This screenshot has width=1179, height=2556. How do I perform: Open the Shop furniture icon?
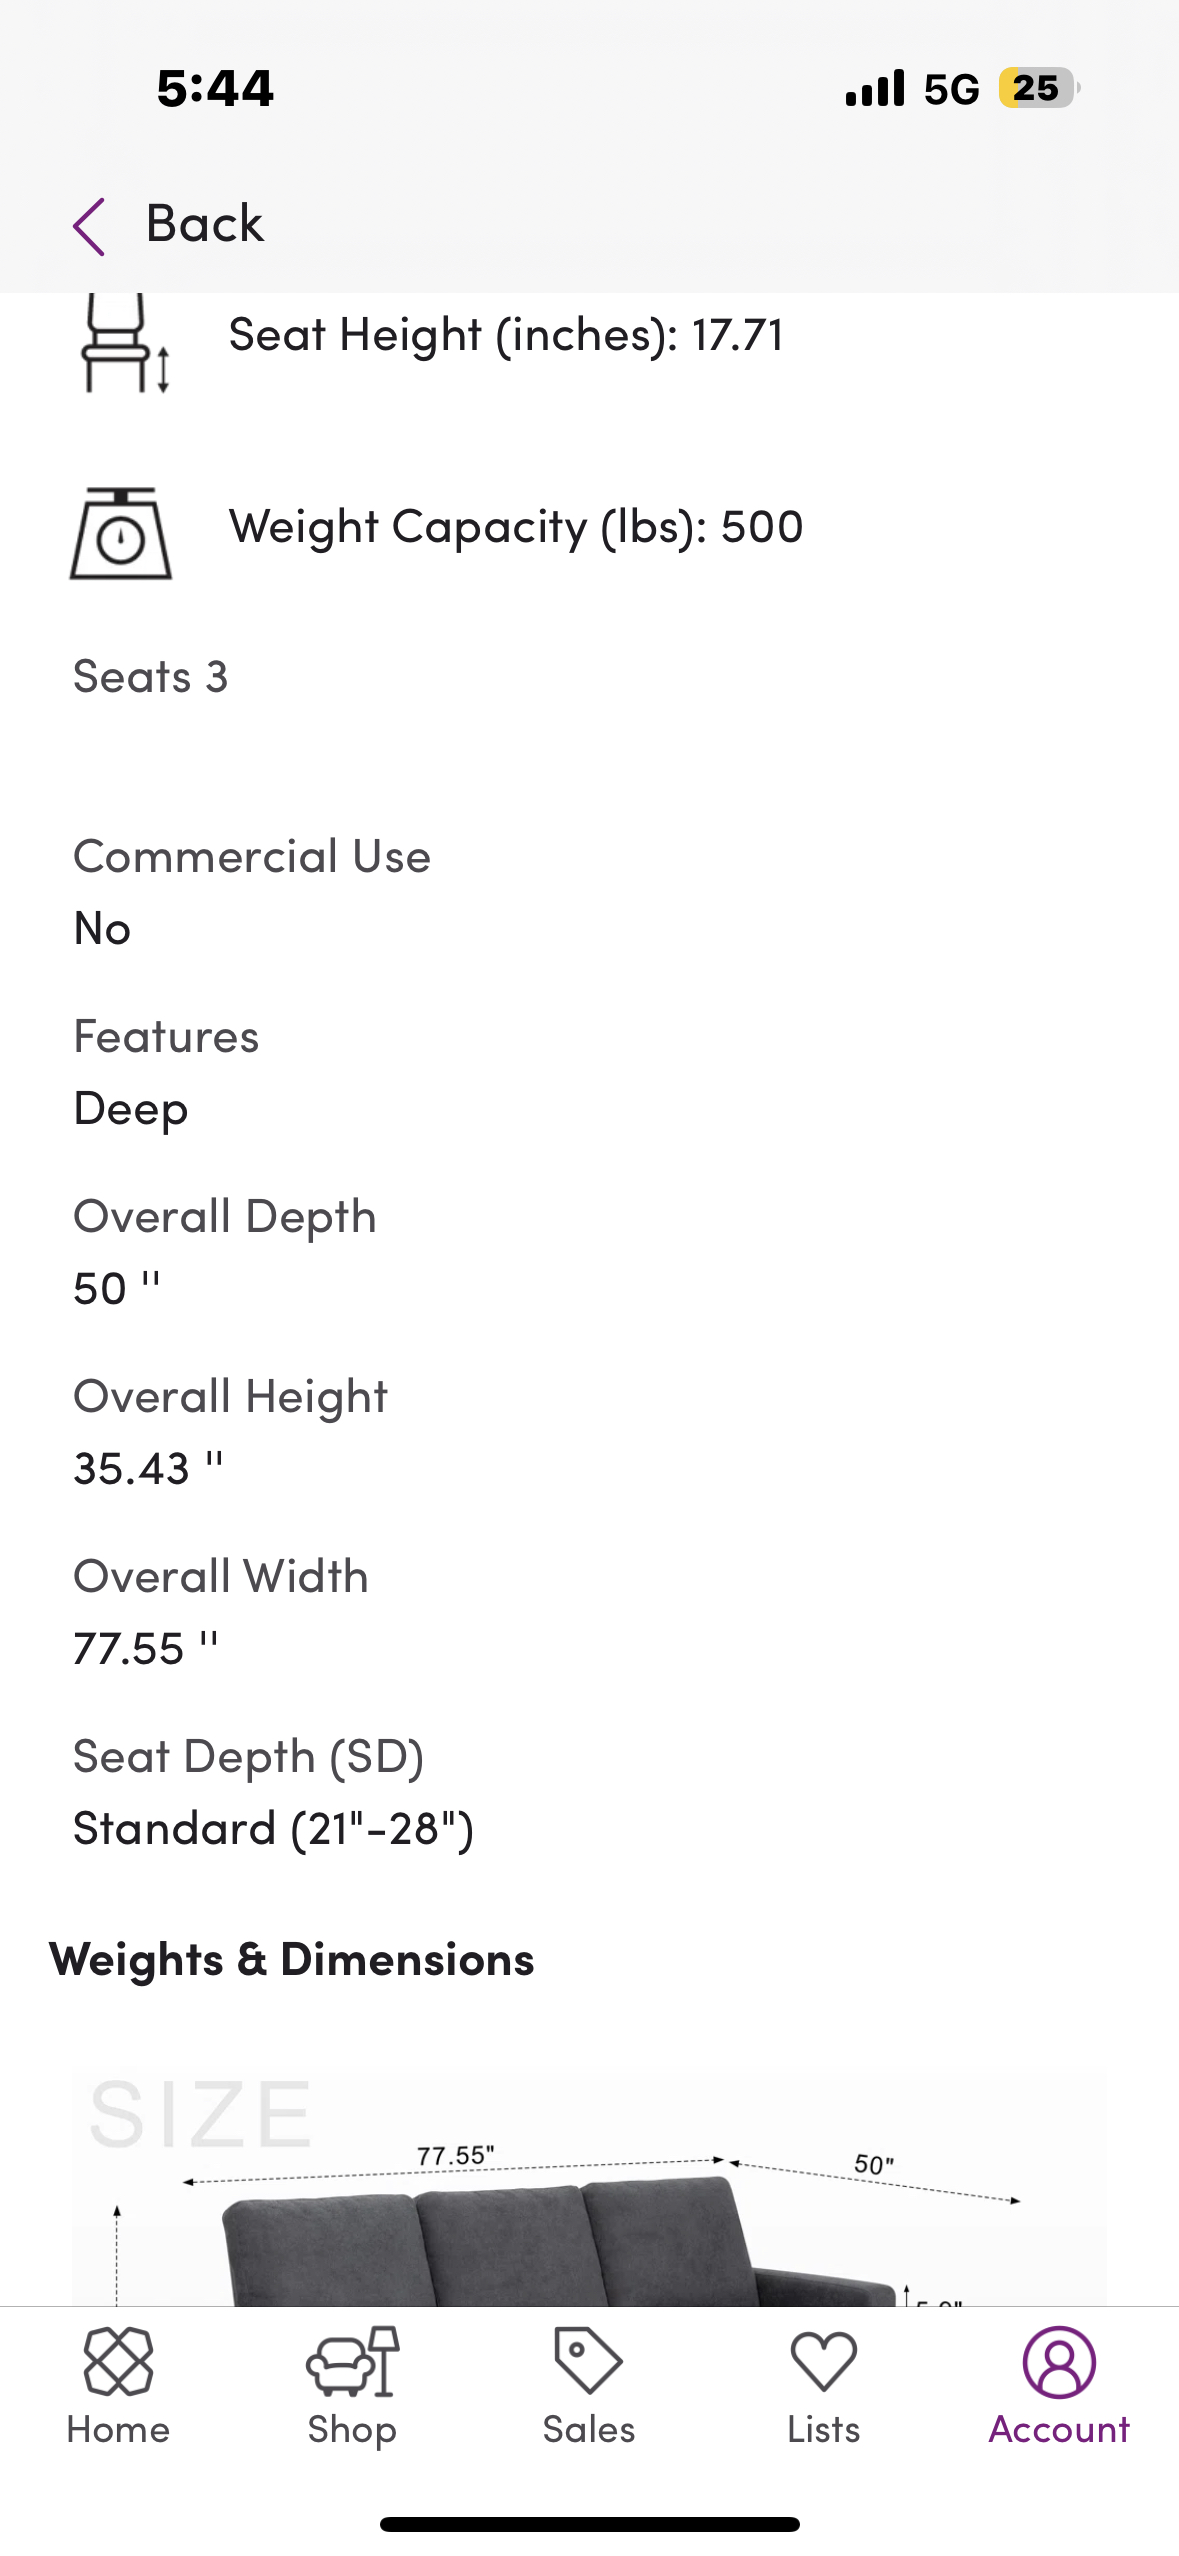pyautogui.click(x=352, y=2361)
